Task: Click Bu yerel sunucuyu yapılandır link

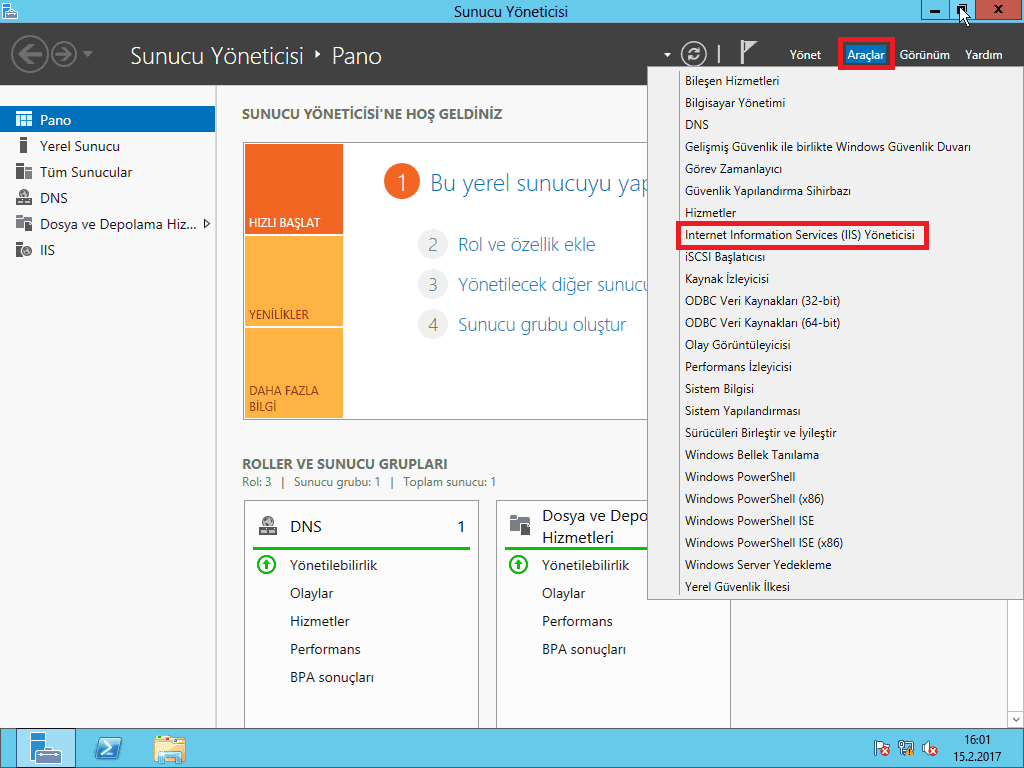Action: [538, 183]
